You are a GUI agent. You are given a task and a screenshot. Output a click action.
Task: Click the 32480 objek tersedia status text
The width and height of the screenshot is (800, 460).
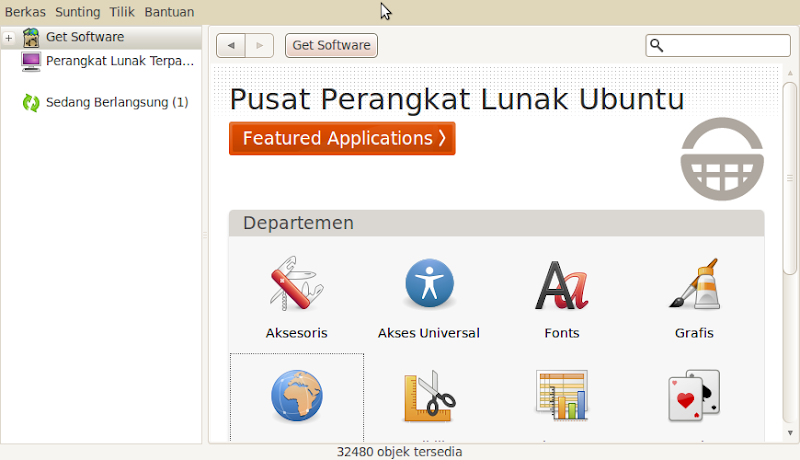(399, 452)
